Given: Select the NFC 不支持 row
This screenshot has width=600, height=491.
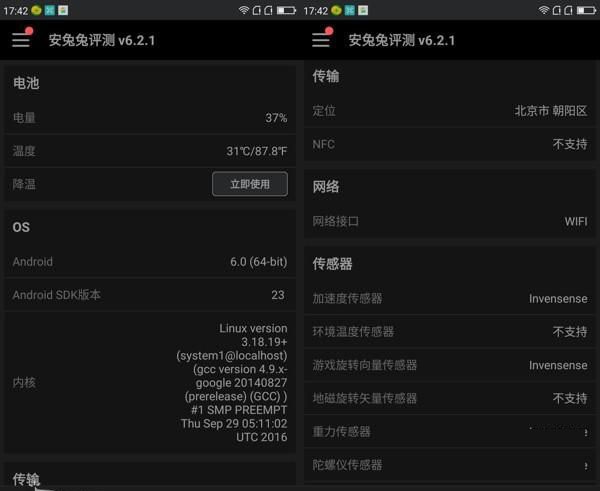Looking at the screenshot, I should (450, 144).
